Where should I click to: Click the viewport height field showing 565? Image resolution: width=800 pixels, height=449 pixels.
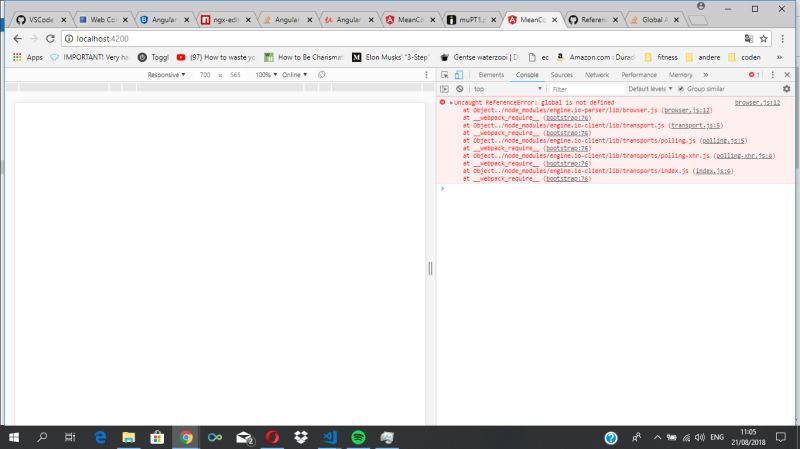coord(235,74)
